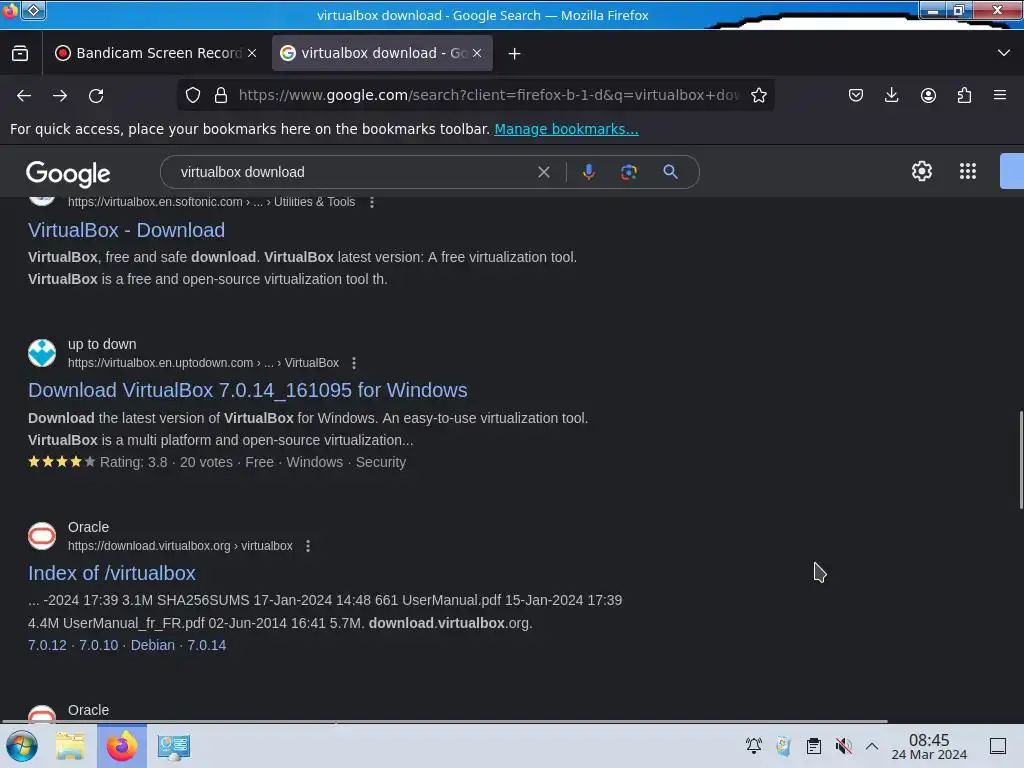The image size is (1024, 768).
Task: Click the Uptodown star rating 3.8 text
Action: [x=133, y=462]
